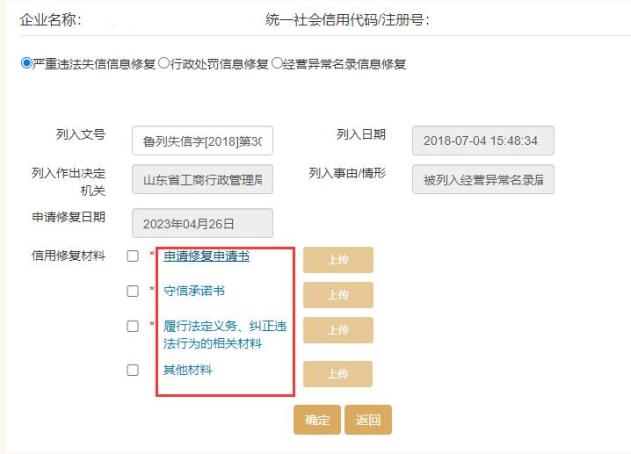The image size is (631, 454).
Task: Confirm with the 确定 button
Action: 317,420
